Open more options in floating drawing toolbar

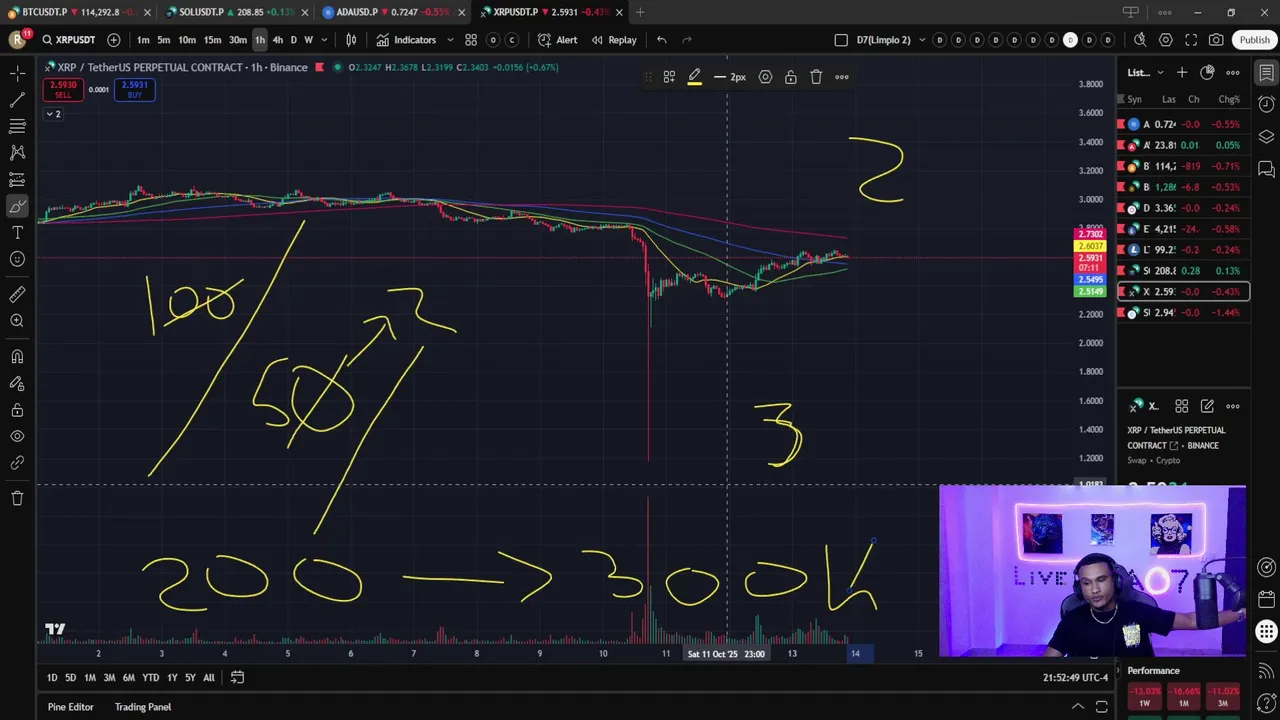842,77
